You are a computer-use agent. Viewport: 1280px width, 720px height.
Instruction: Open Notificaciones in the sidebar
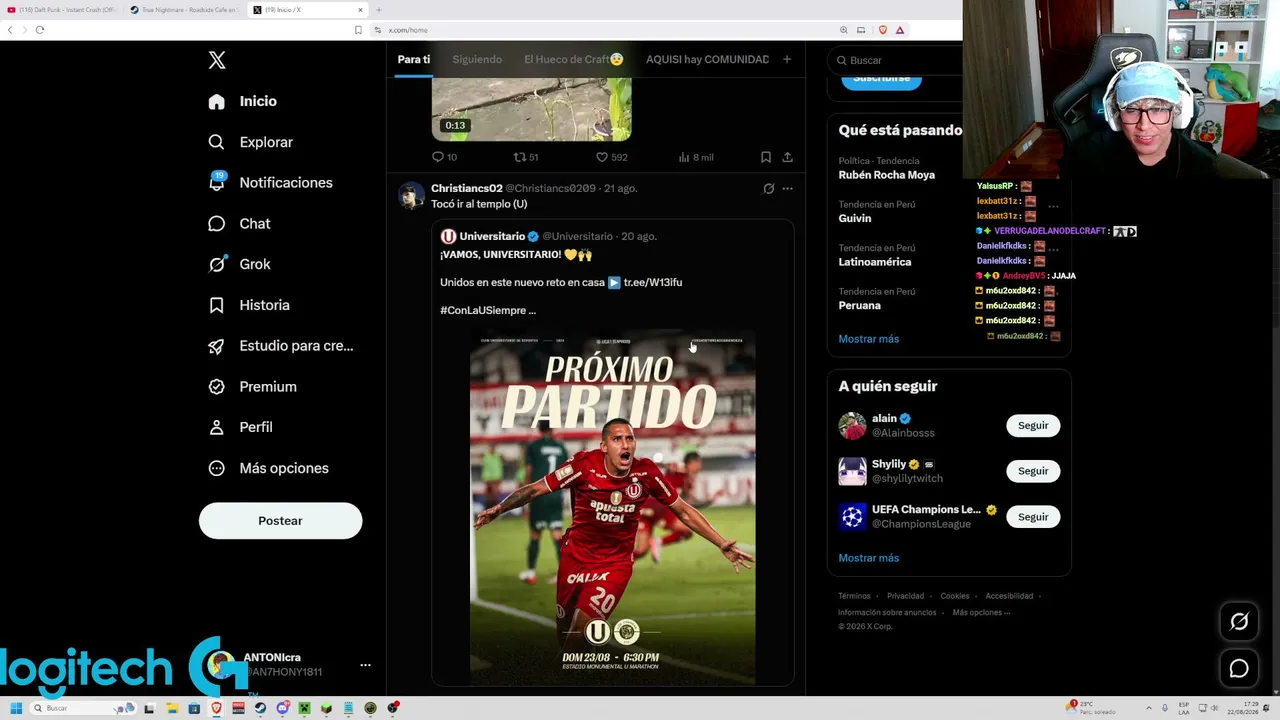pos(271,183)
